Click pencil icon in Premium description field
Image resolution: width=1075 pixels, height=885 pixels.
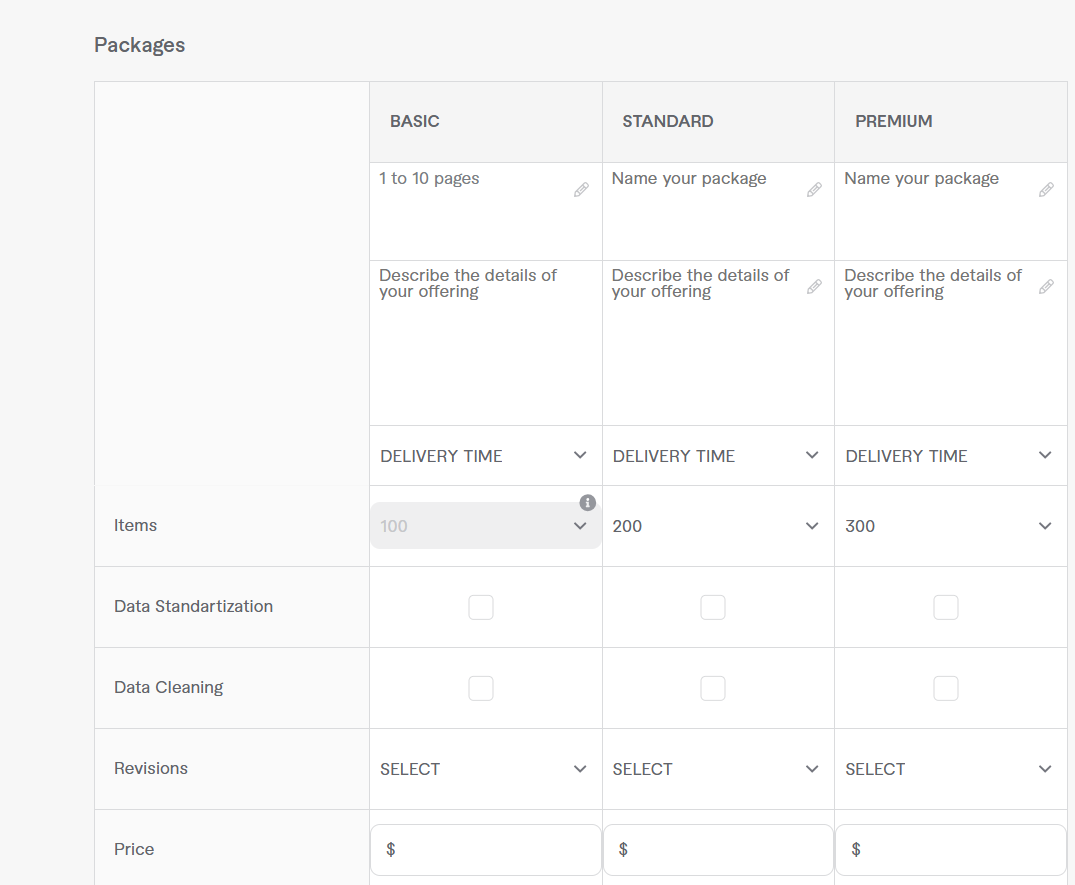click(1046, 287)
